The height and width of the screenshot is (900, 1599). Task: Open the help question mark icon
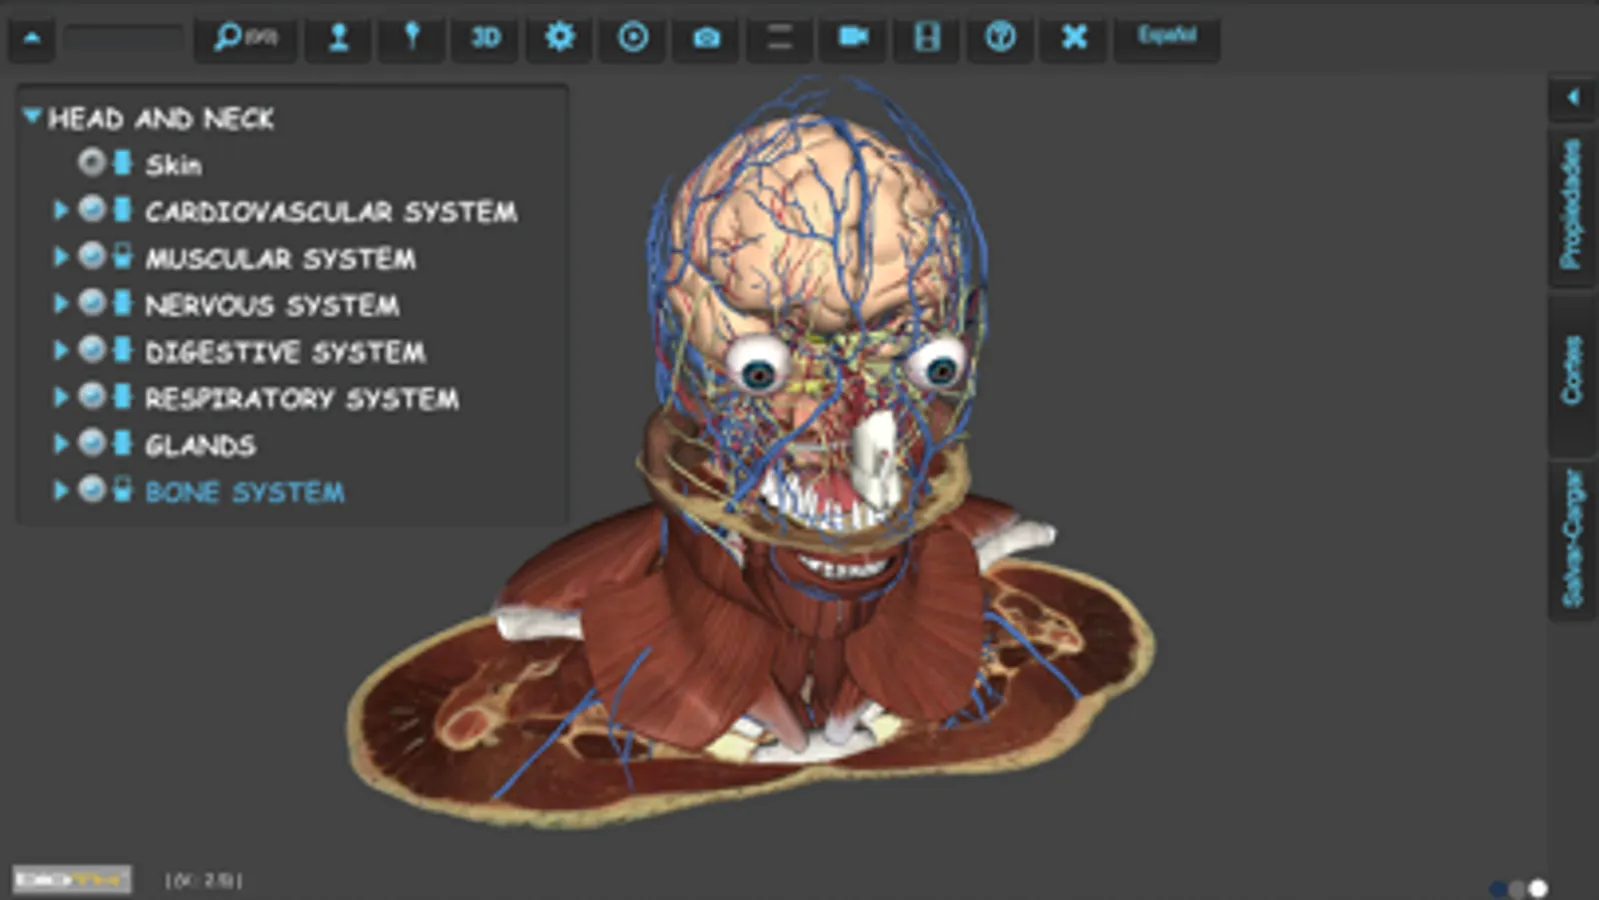[x=1000, y=38]
